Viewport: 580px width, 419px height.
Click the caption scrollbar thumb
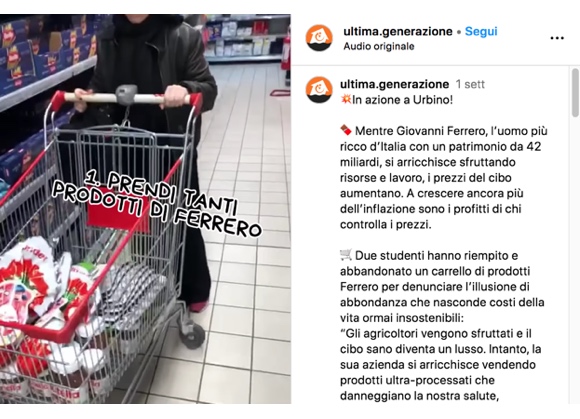[x=575, y=93]
